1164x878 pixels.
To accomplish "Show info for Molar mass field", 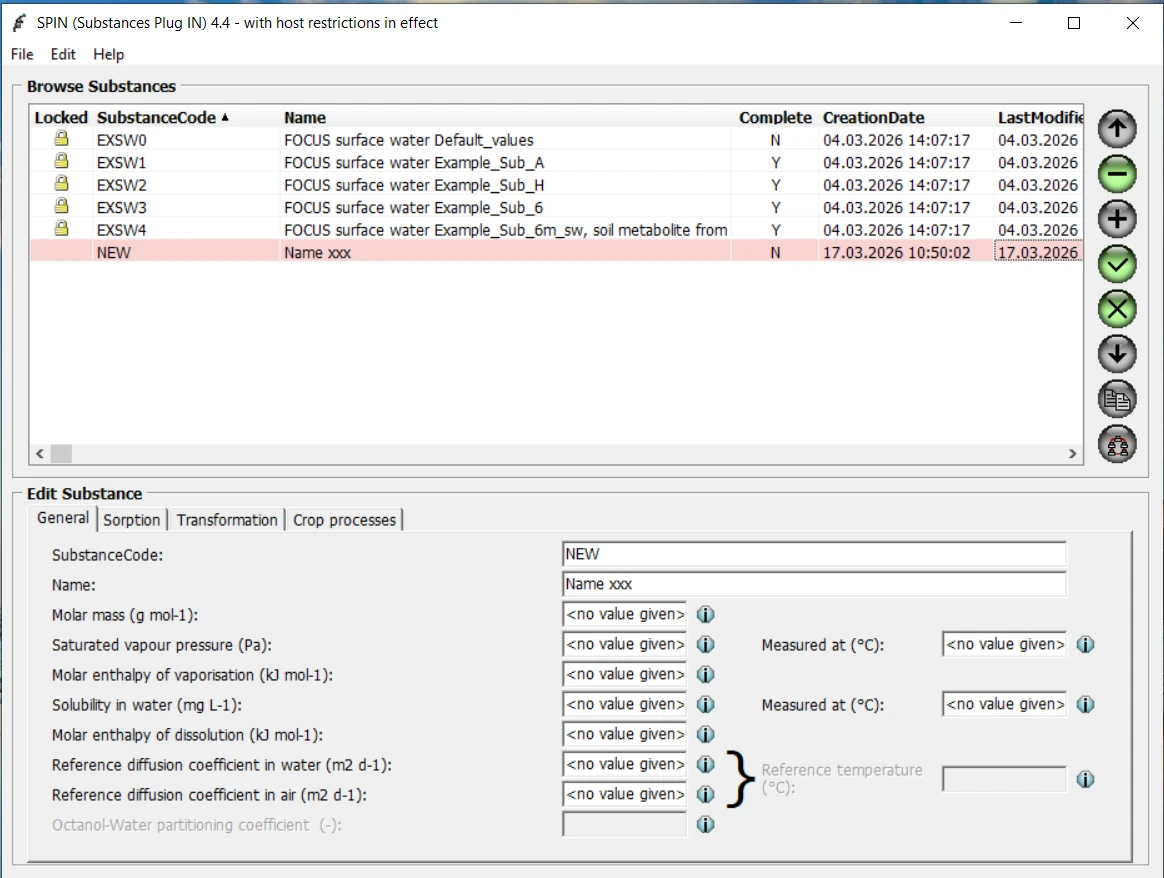I will [705, 615].
